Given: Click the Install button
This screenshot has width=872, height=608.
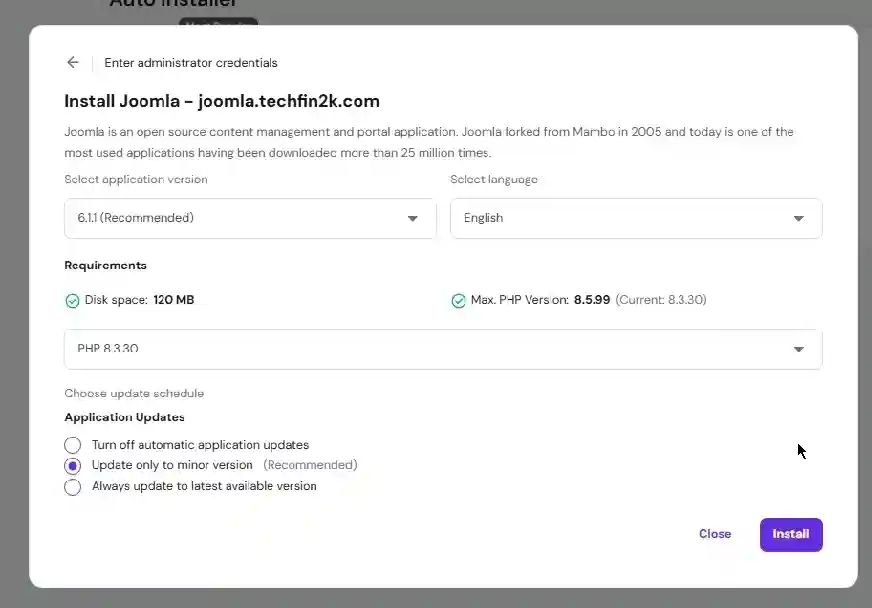Looking at the screenshot, I should (x=791, y=535).
